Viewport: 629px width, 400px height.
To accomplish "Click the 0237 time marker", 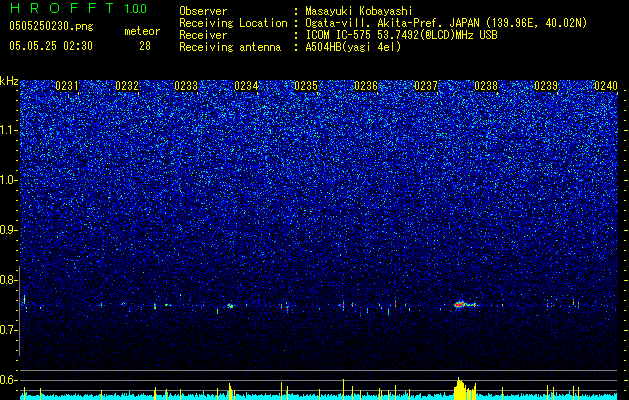I will (x=426, y=86).
